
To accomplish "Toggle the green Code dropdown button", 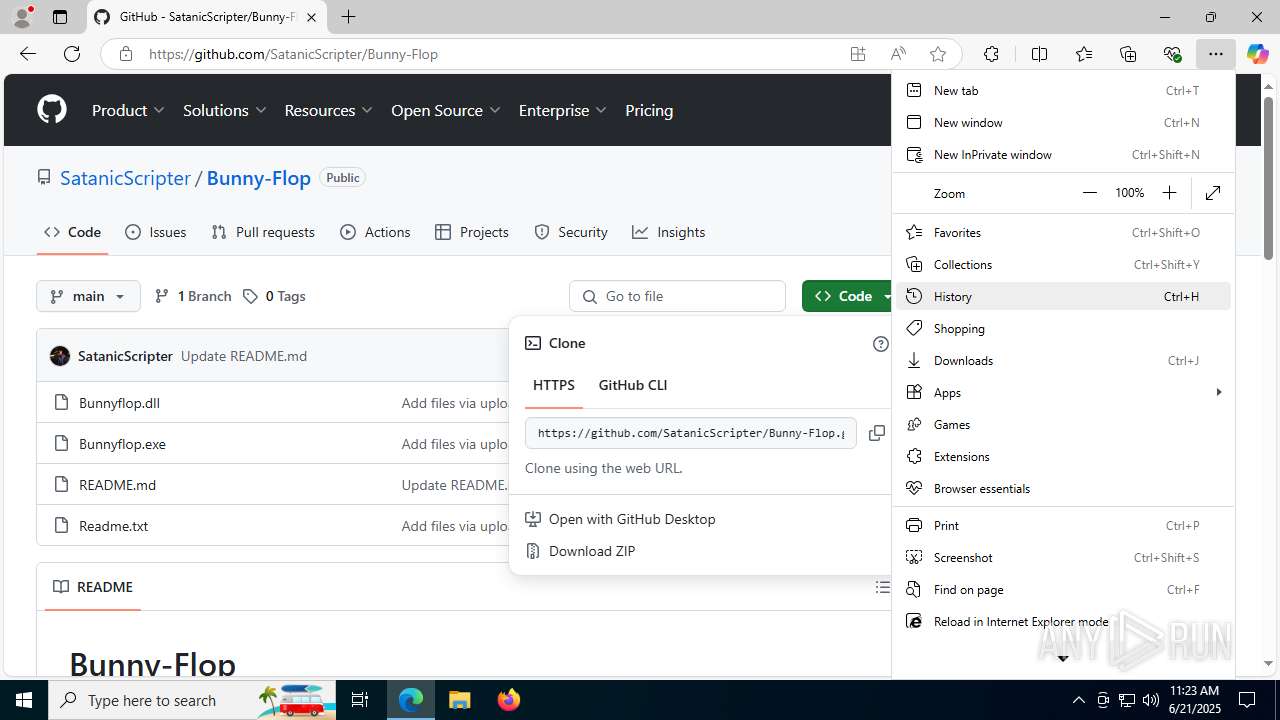I will tap(848, 296).
